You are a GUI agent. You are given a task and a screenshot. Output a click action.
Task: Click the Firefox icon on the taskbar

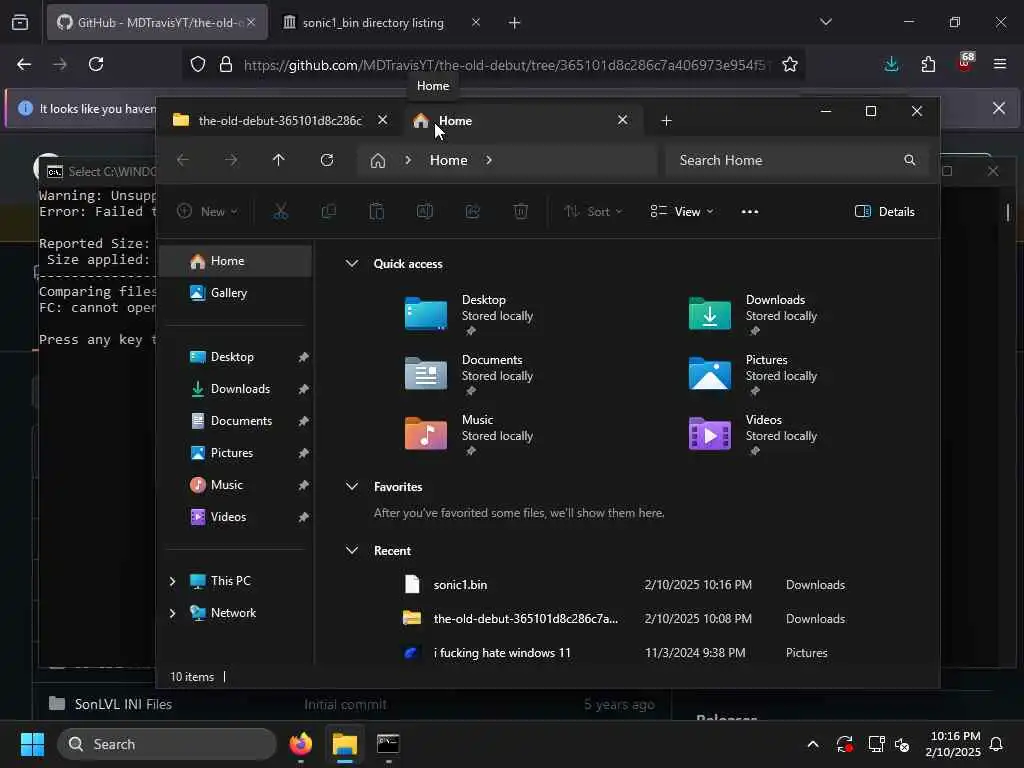pos(300,744)
